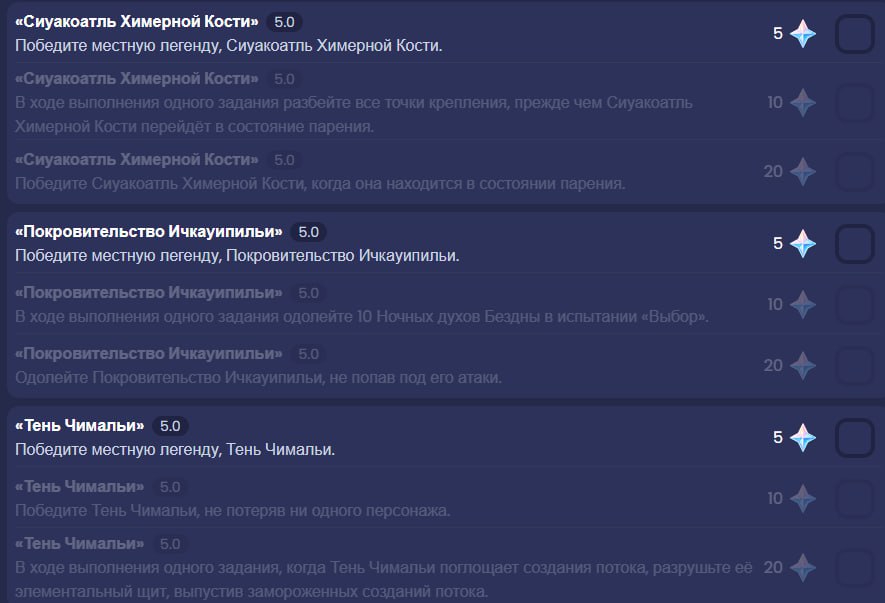The image size is (885, 603).
Task: Click primogem icon for Тень Чимальи 5 reward
Action: click(803, 438)
